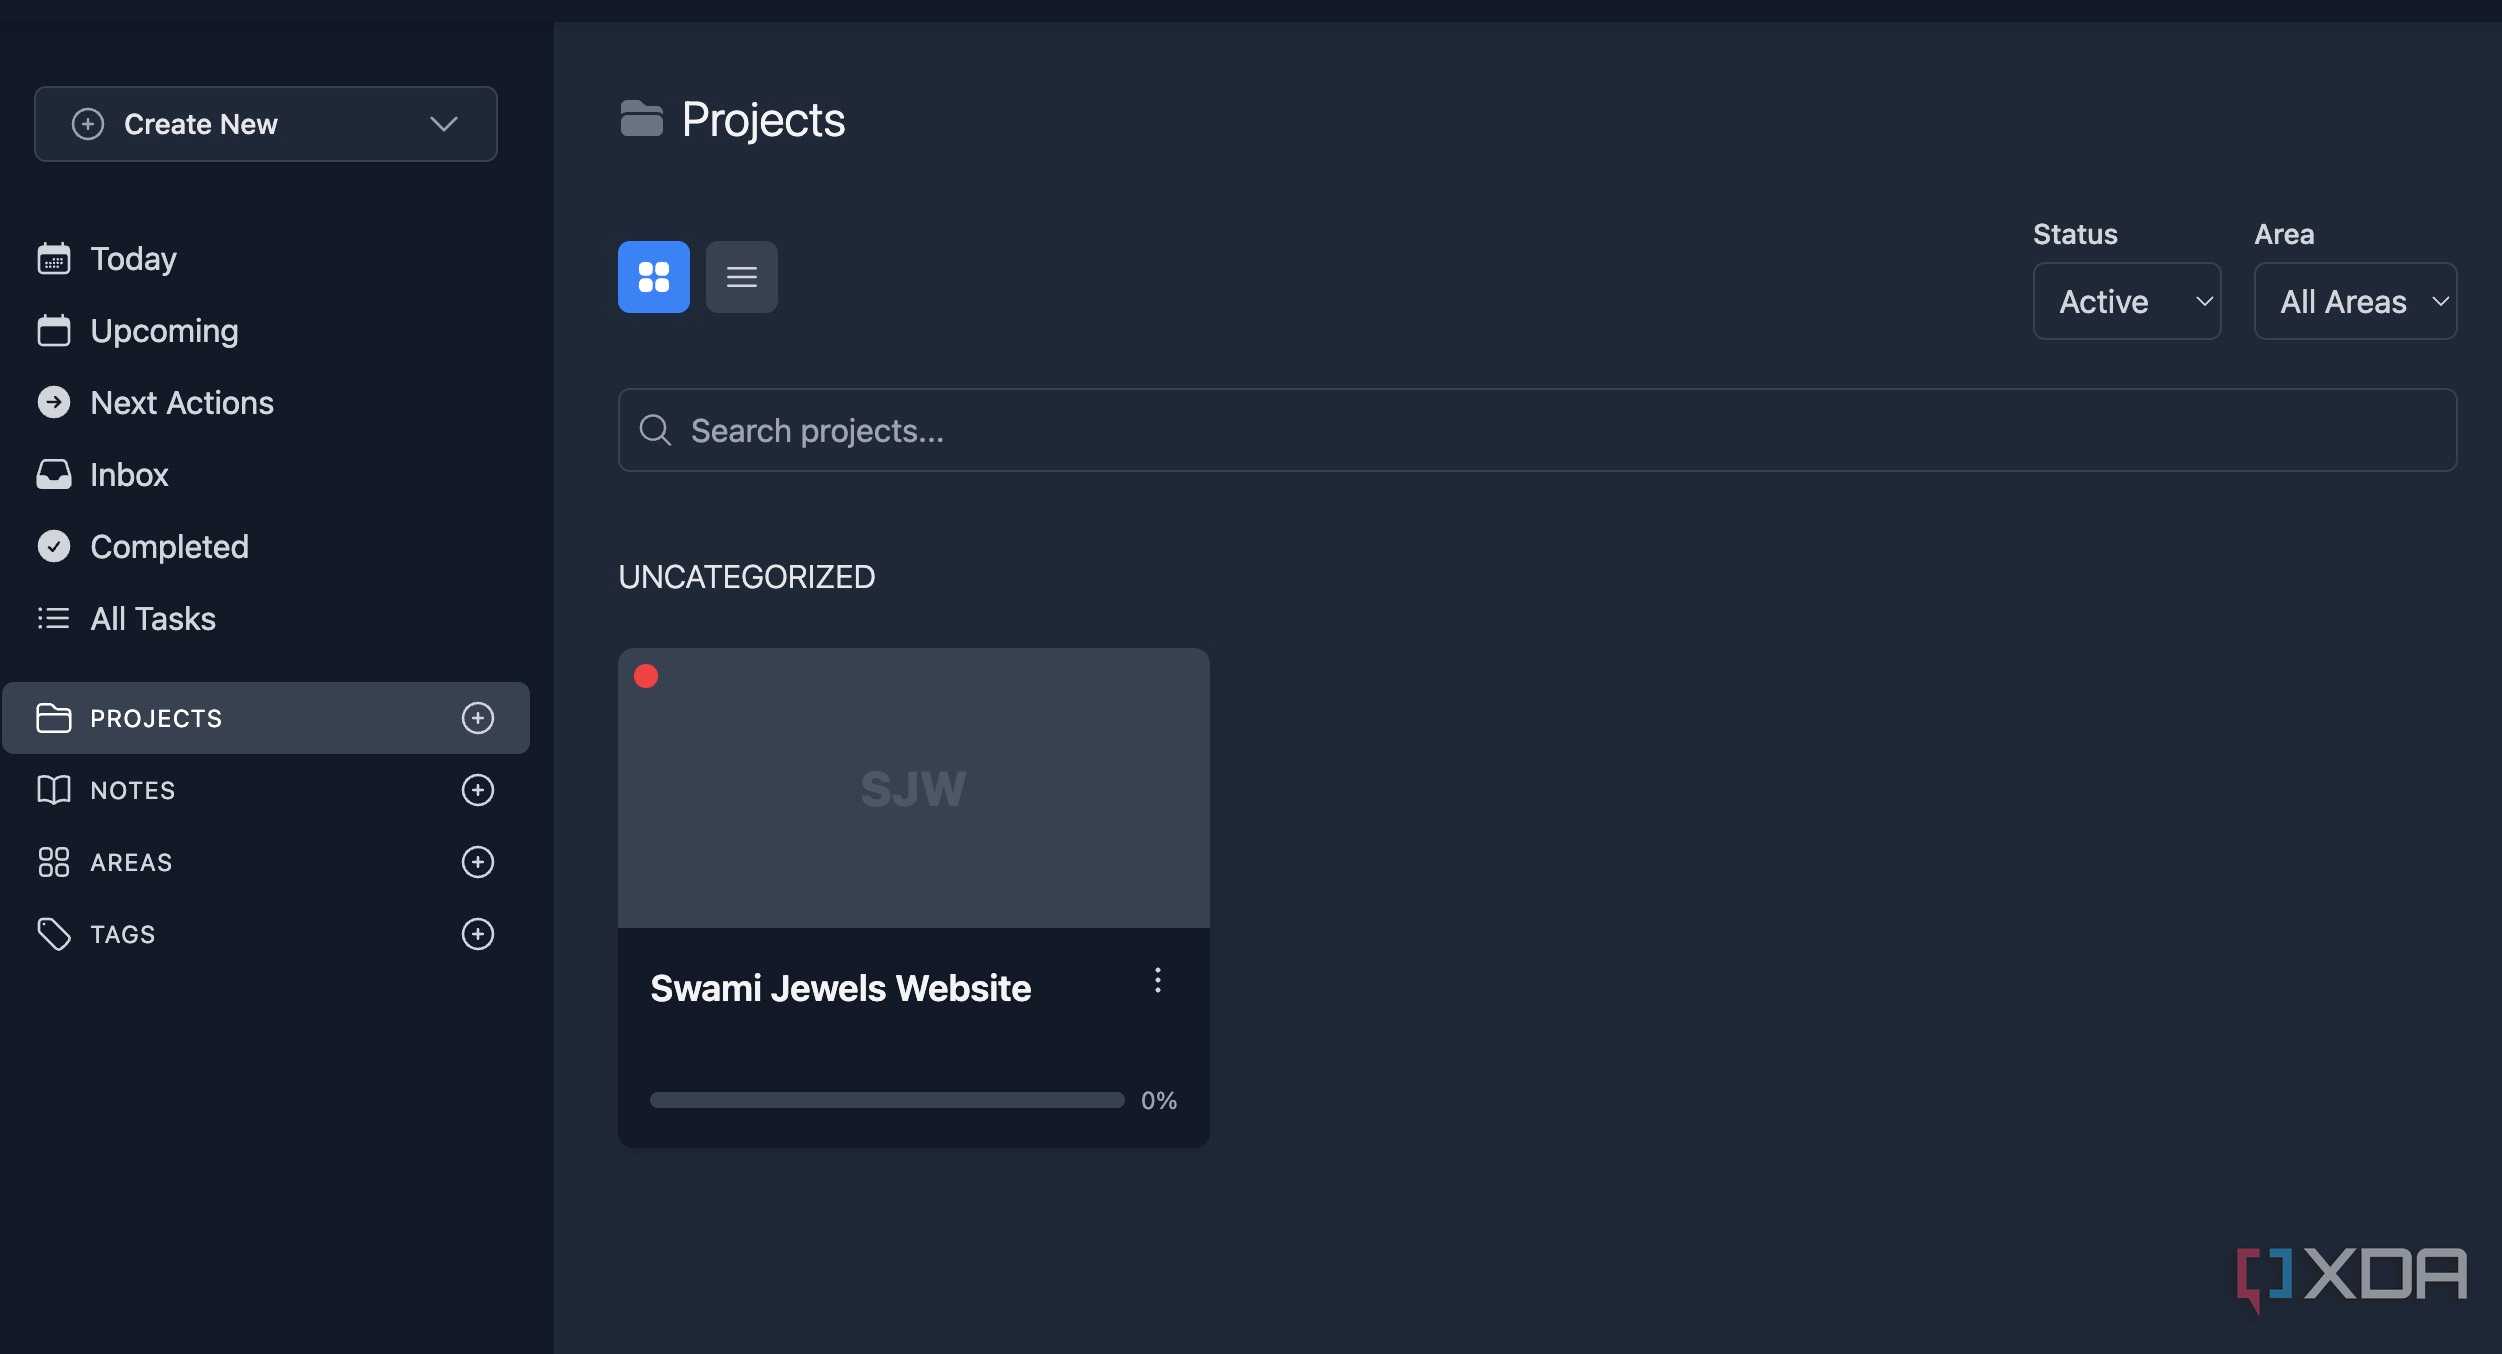Click the project progress bar

coord(887,1100)
